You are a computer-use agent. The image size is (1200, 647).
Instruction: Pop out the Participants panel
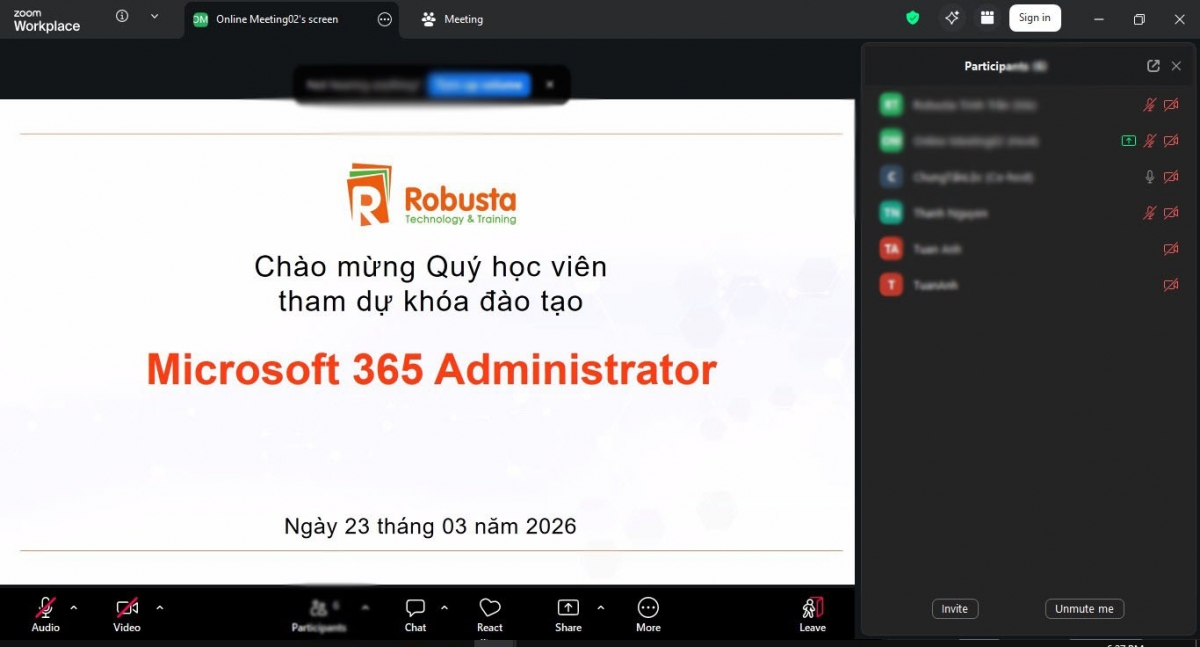click(1153, 66)
